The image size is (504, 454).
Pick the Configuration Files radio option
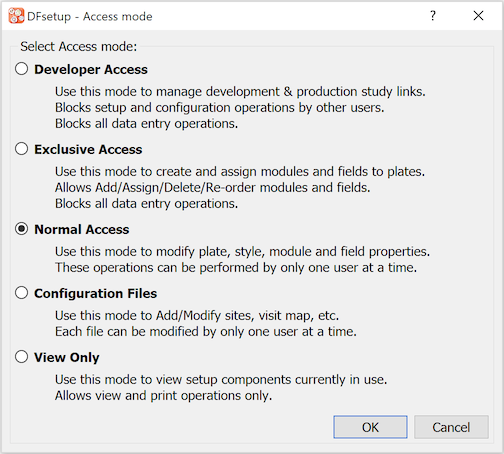pos(22,293)
